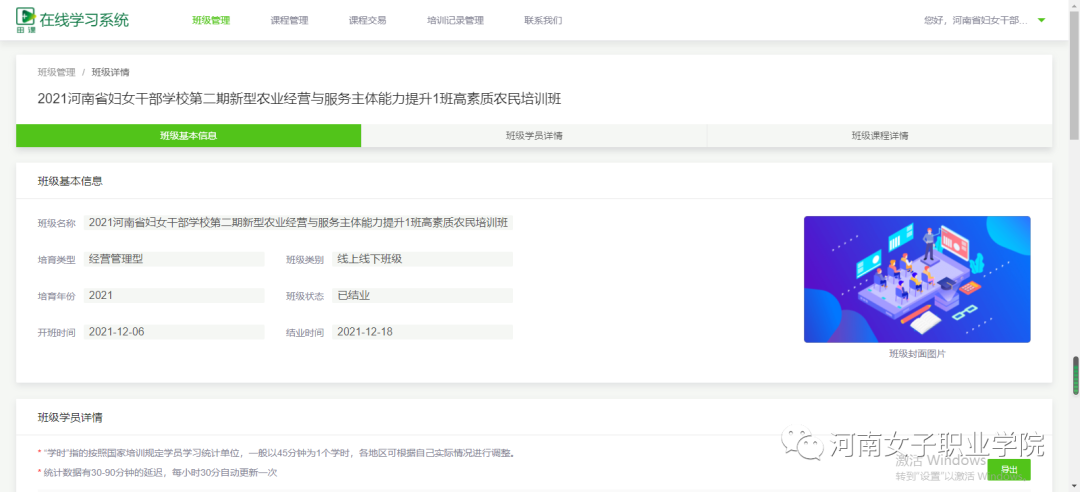Click the 班级类别 field showing 线上线下班级
This screenshot has height=492, width=1080.
[x=422, y=259]
